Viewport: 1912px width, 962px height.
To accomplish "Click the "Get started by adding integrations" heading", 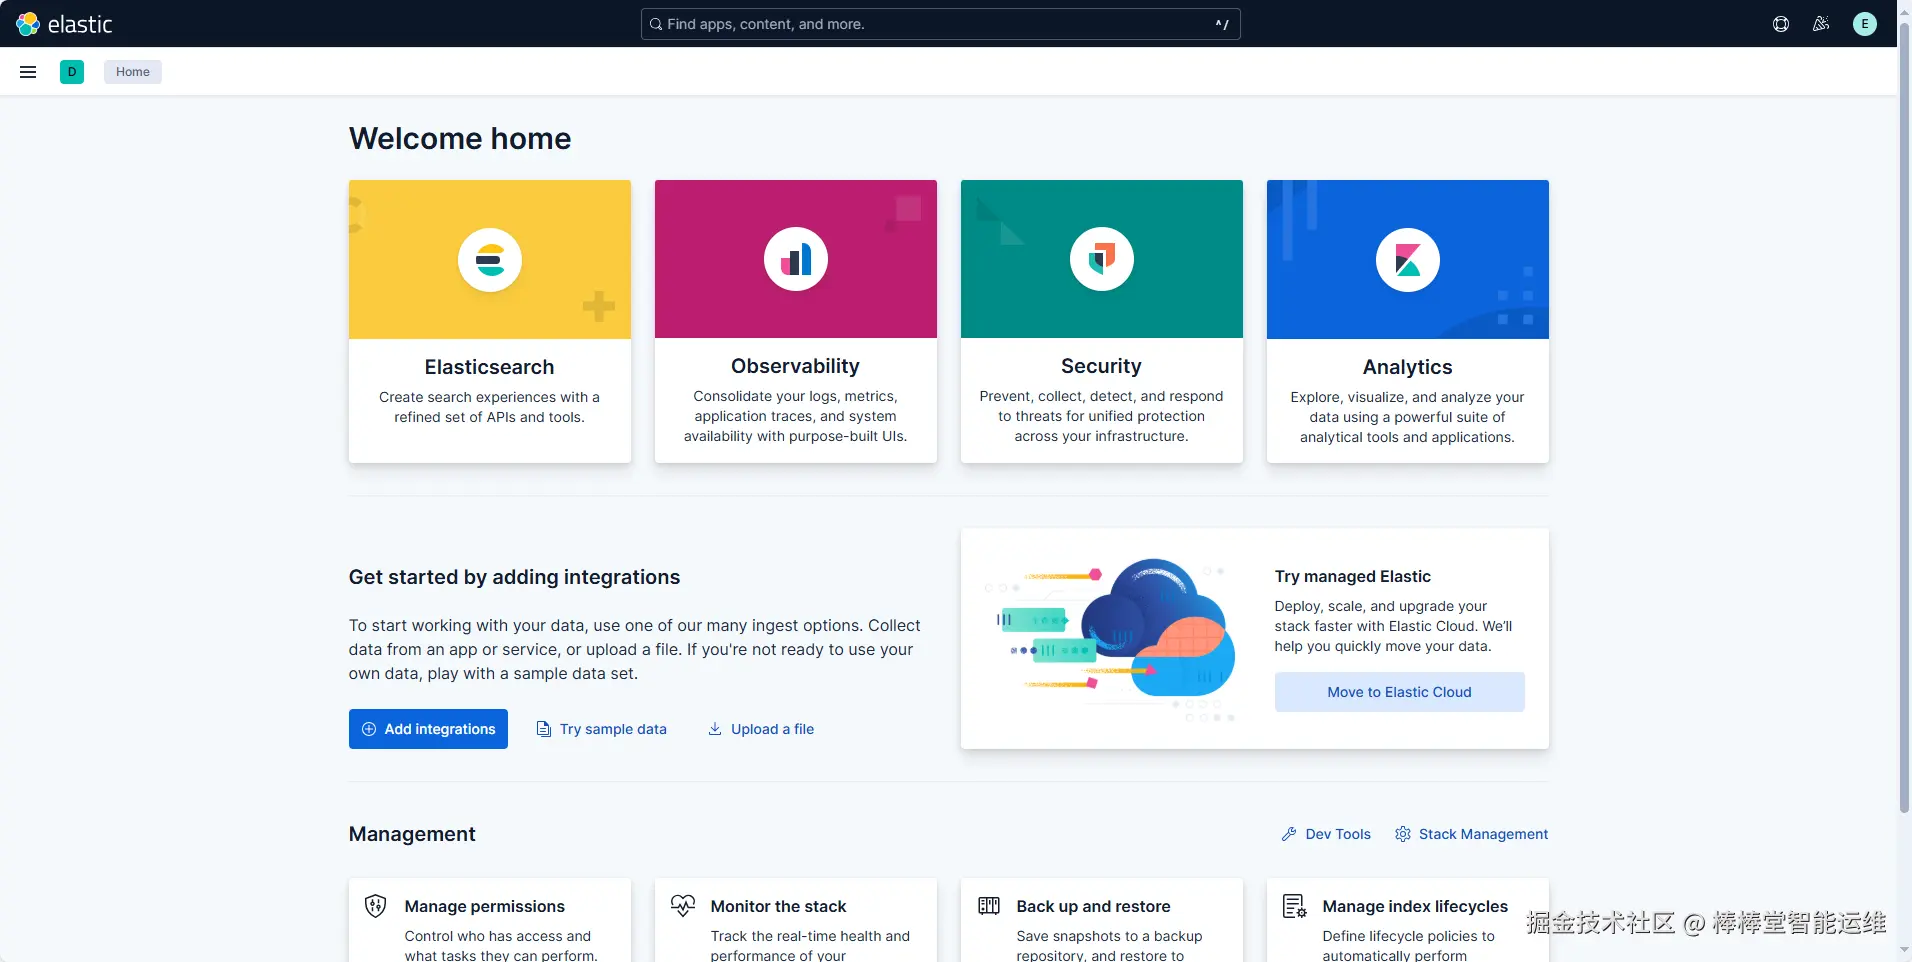I will coord(514,577).
